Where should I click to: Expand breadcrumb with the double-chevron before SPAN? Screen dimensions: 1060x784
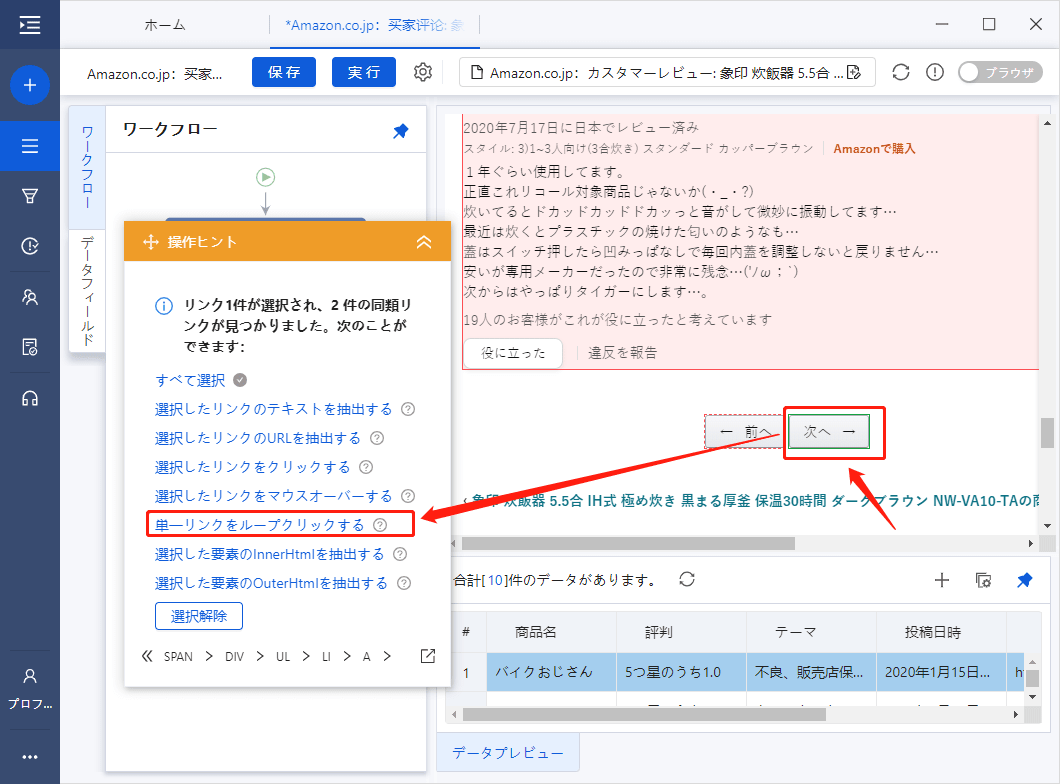tap(147, 656)
